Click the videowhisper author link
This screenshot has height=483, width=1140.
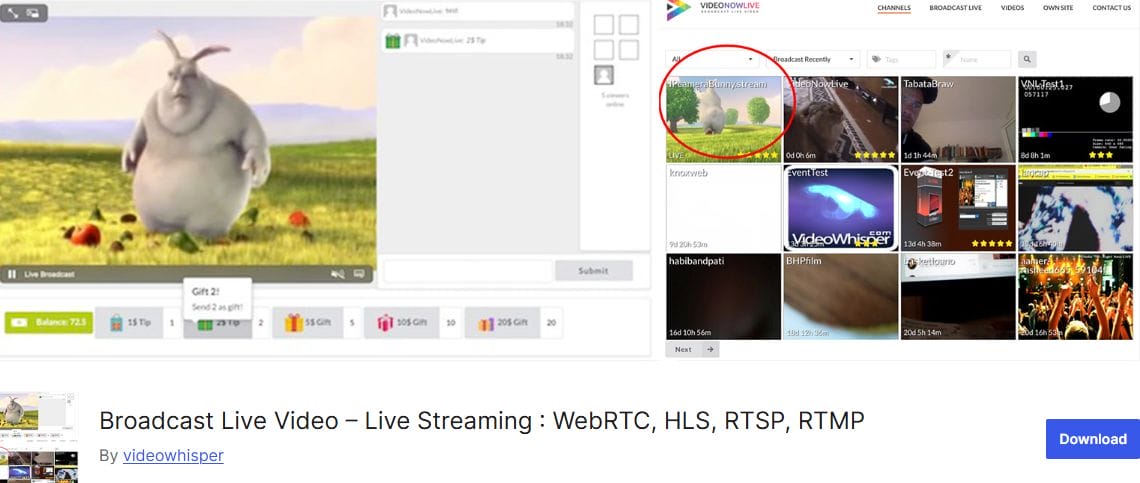(x=173, y=455)
